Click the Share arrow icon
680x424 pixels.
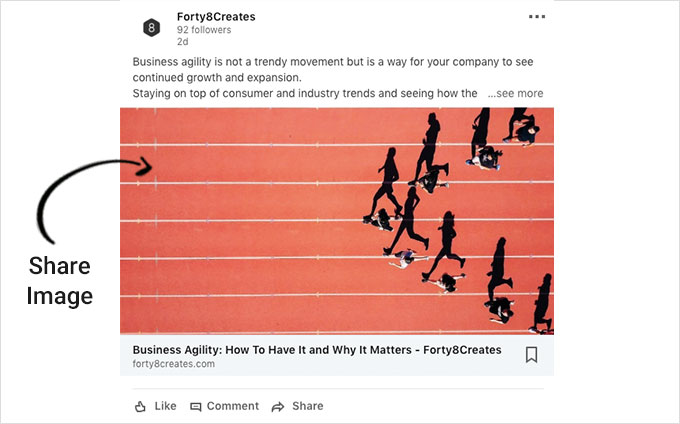click(x=278, y=407)
